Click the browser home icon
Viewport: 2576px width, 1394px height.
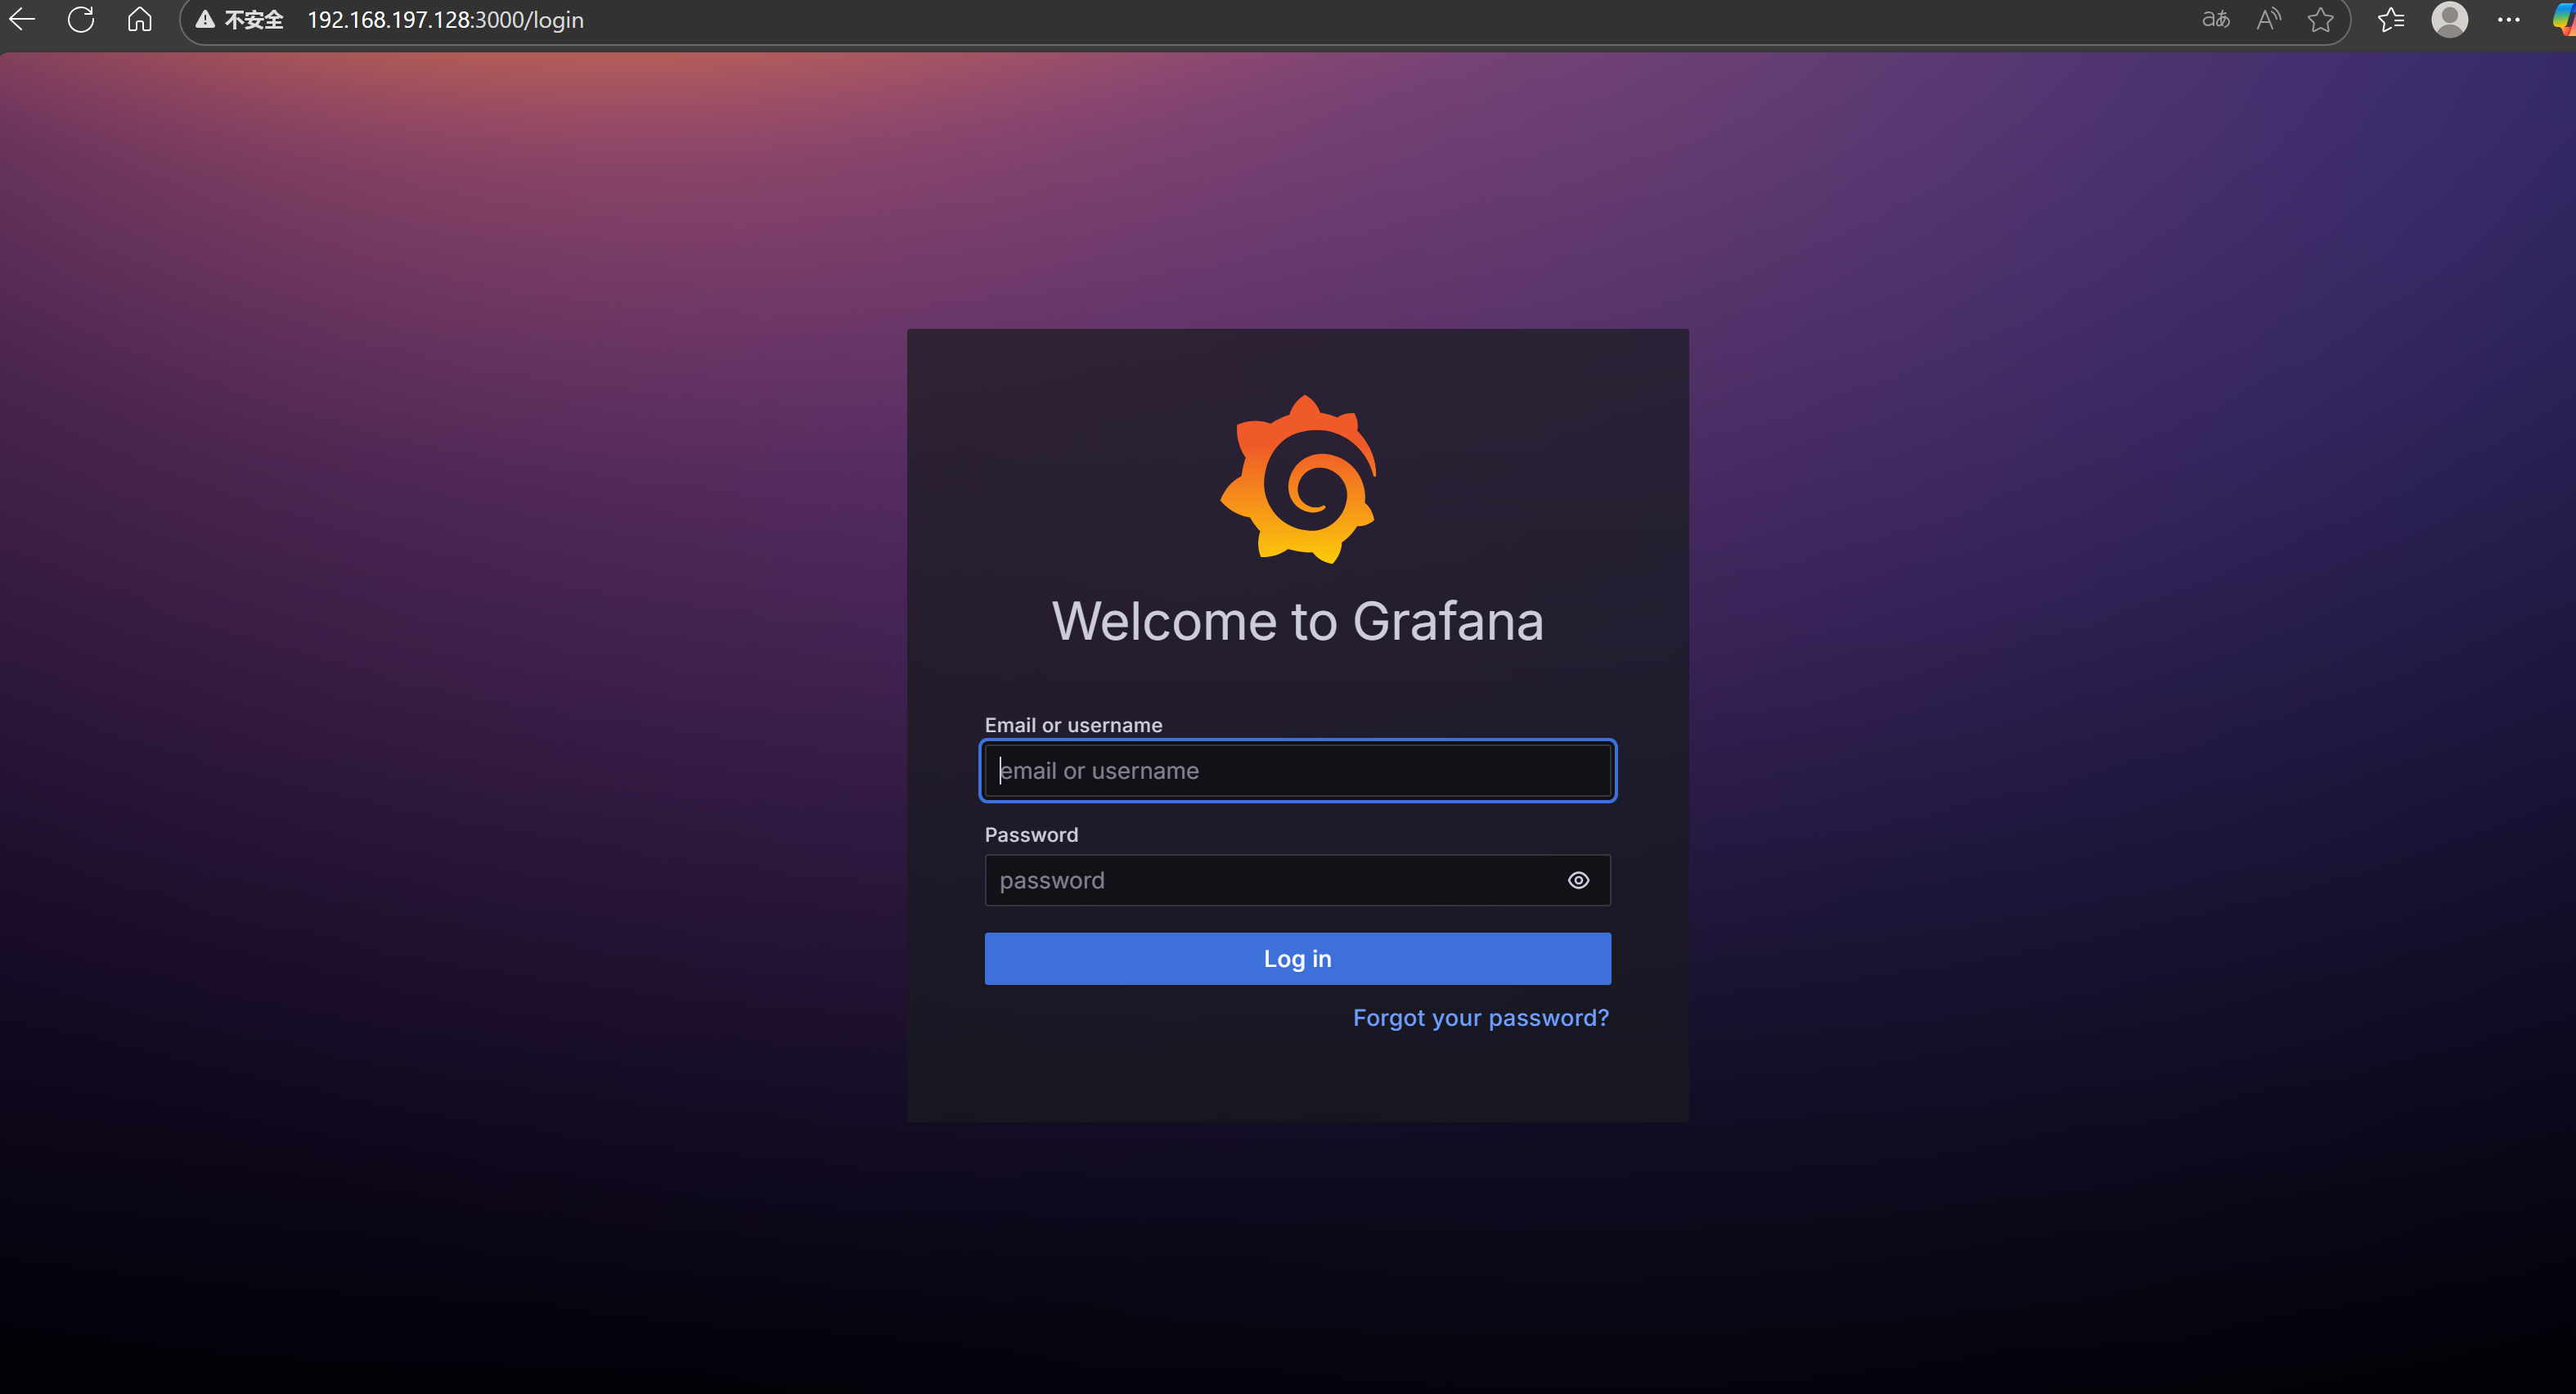[140, 19]
